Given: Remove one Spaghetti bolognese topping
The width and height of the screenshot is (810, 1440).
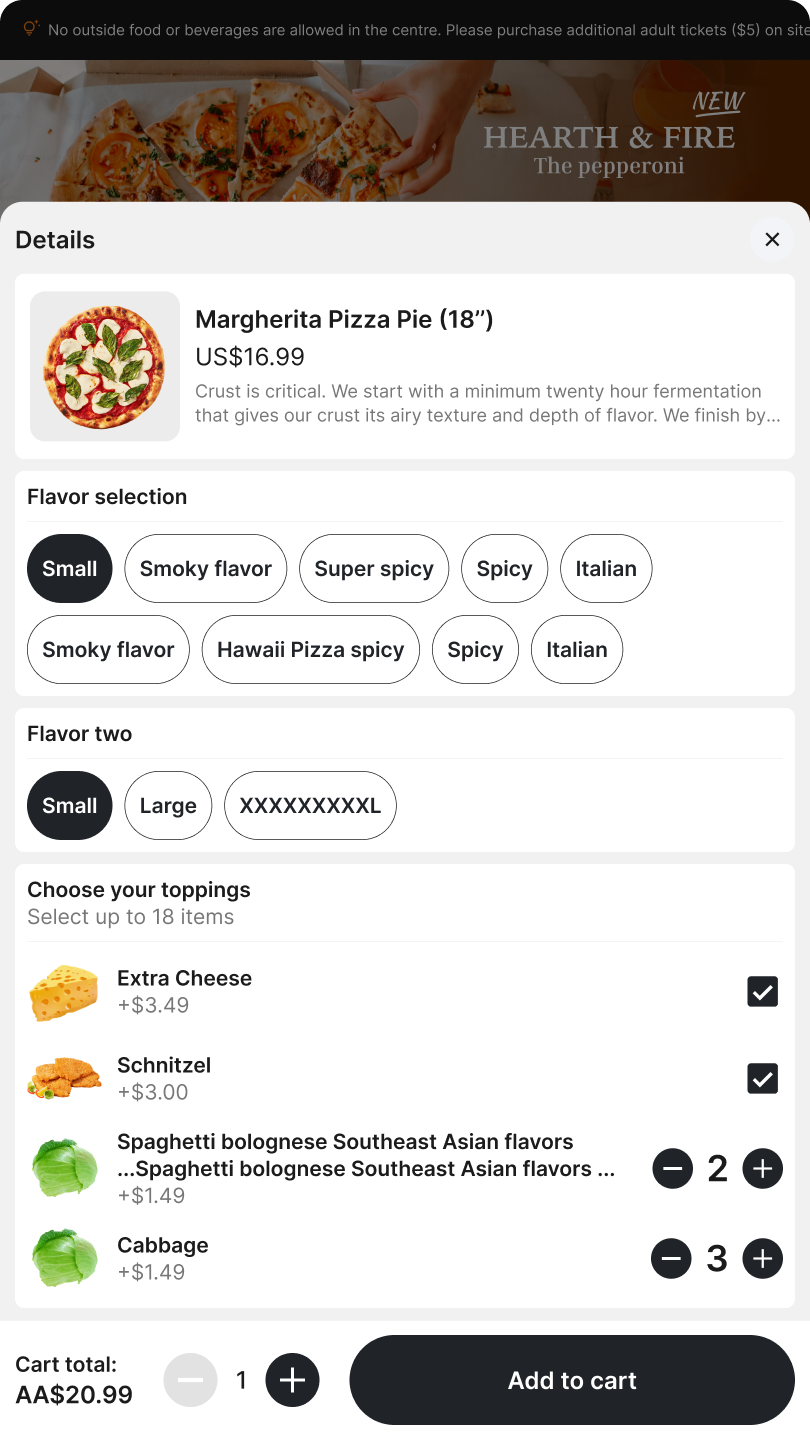Looking at the screenshot, I should [x=672, y=1168].
